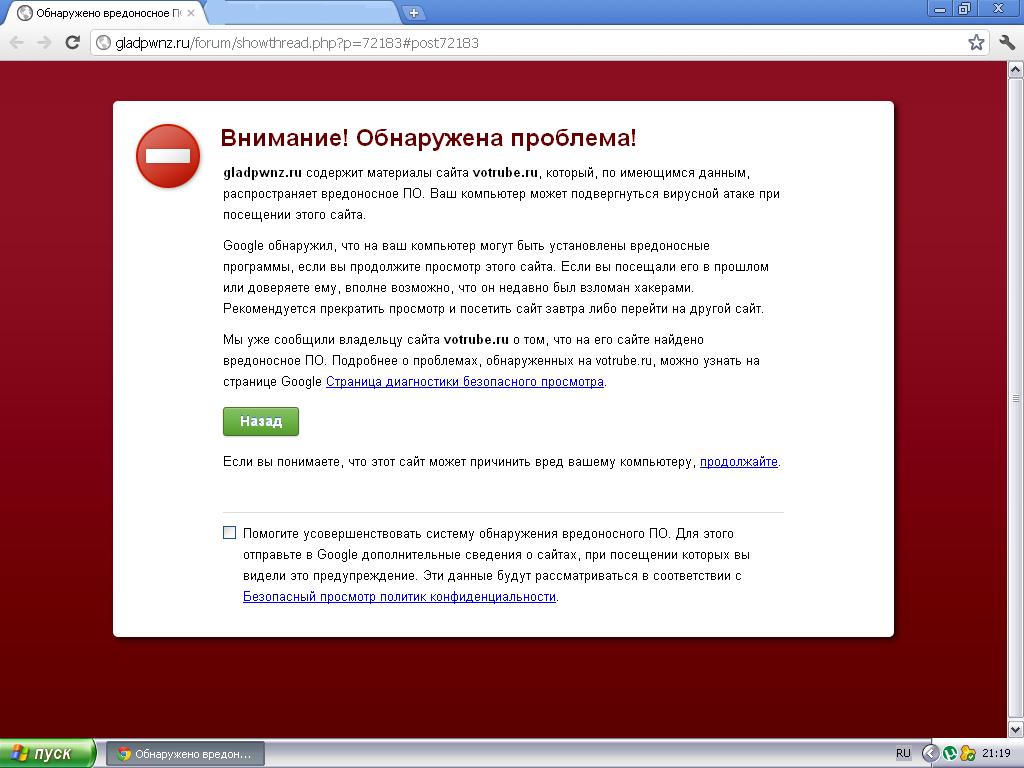Image resolution: width=1024 pixels, height=768 pixels.
Task: Open the RU language switcher
Action: point(903,753)
